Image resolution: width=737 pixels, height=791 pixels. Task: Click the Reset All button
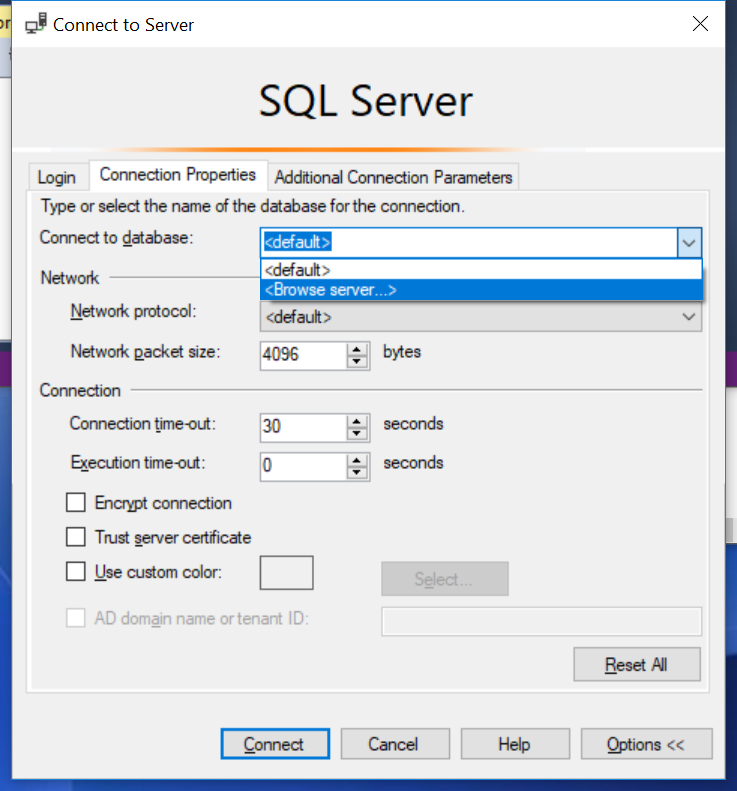[x=637, y=664]
